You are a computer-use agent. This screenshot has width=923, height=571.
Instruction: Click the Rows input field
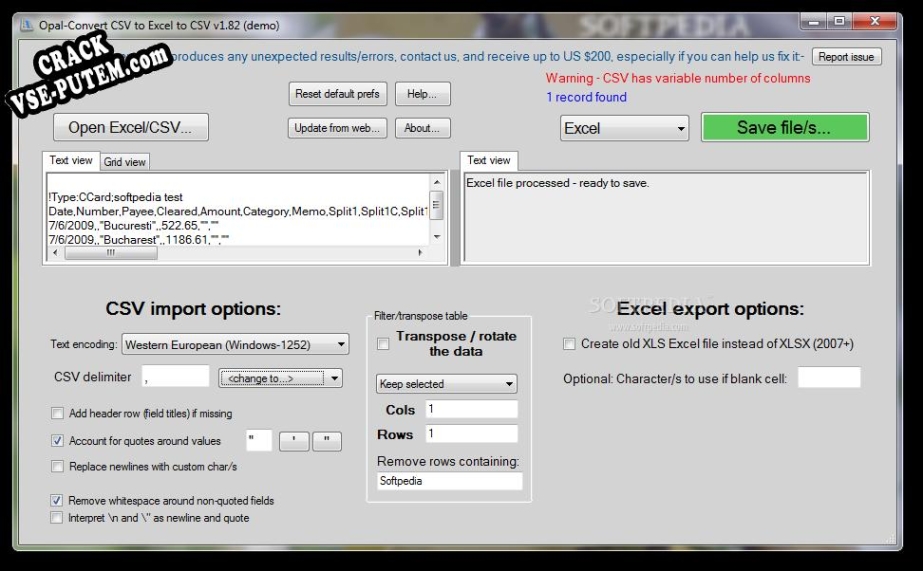[x=472, y=434]
